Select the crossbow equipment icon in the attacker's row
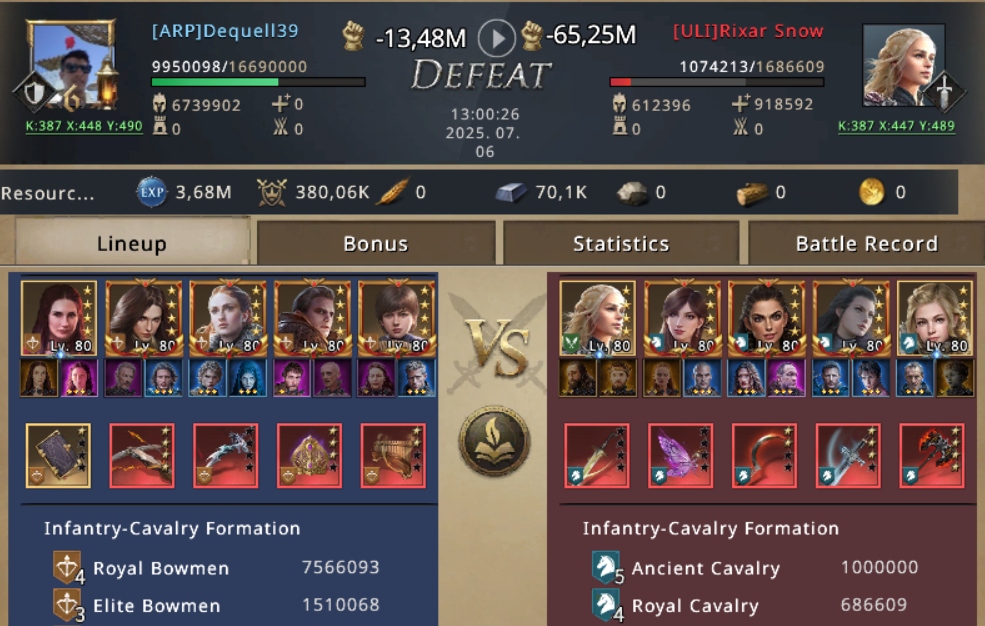985x626 pixels. (142, 455)
